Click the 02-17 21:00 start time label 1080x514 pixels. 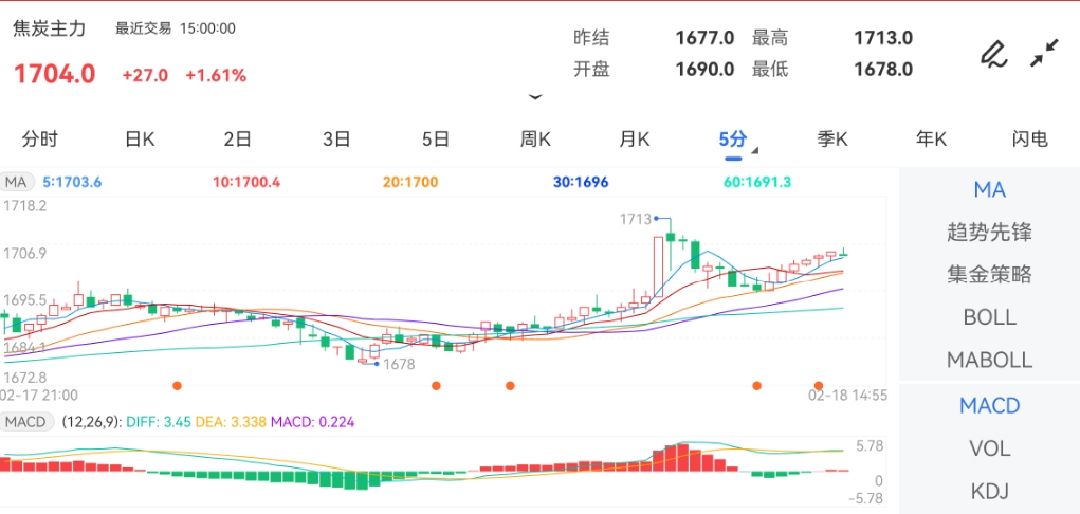pyautogui.click(x=39, y=395)
